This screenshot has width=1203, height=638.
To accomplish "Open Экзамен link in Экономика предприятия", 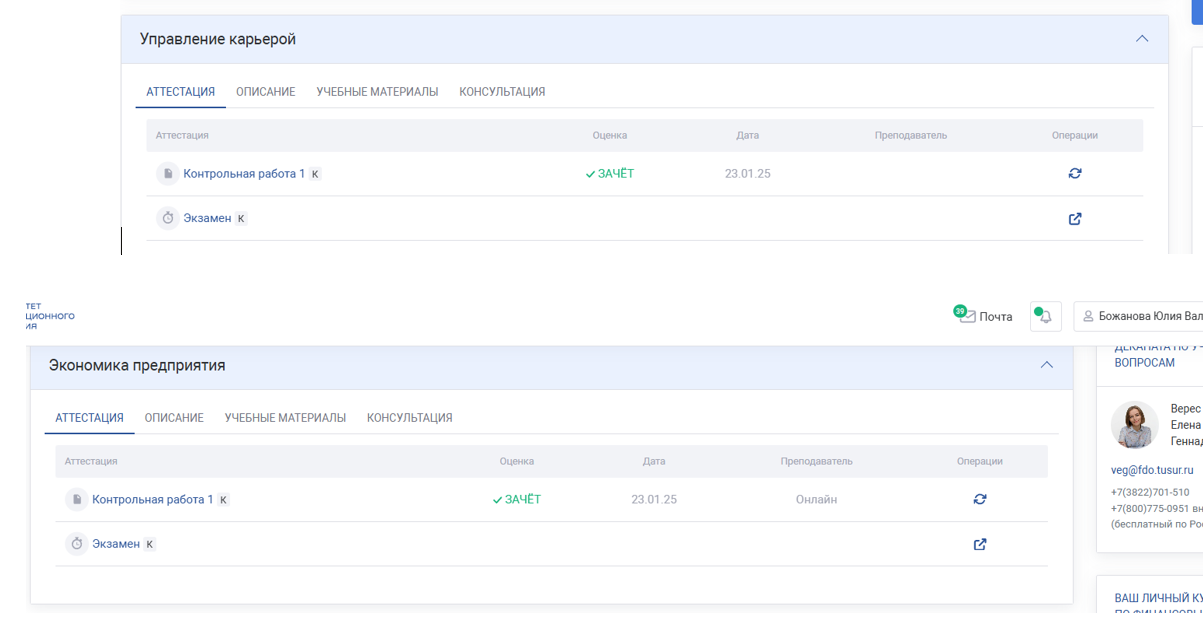I will pyautogui.click(x=116, y=544).
